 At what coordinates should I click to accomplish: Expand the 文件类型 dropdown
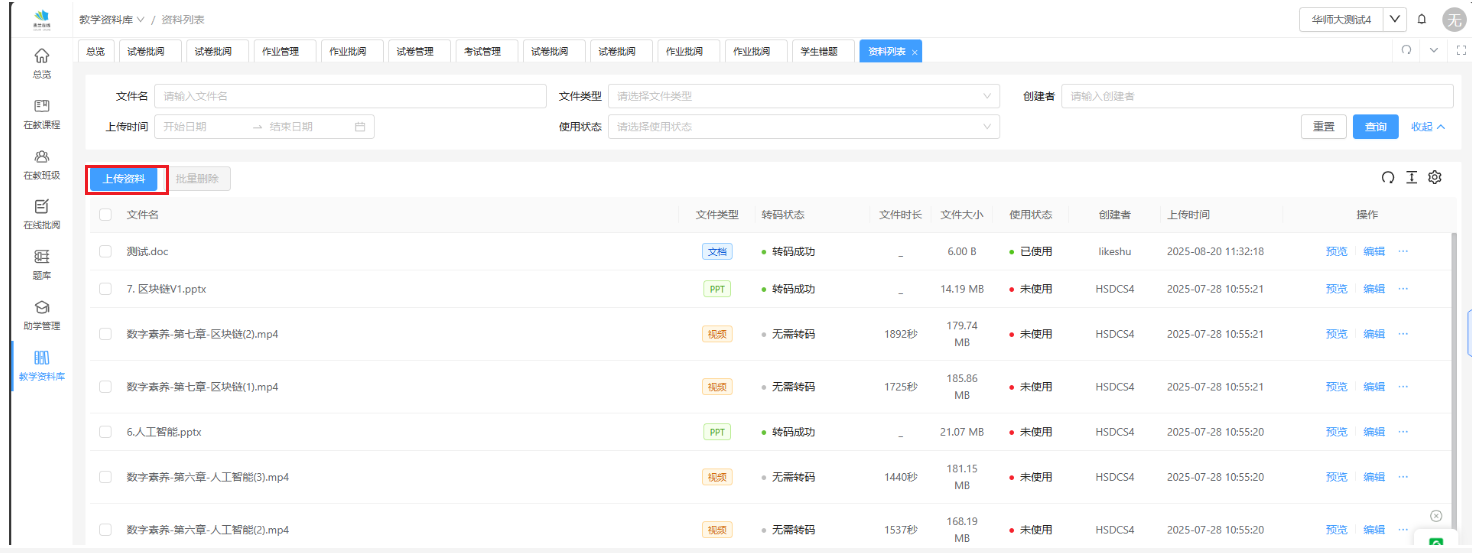click(x=803, y=96)
